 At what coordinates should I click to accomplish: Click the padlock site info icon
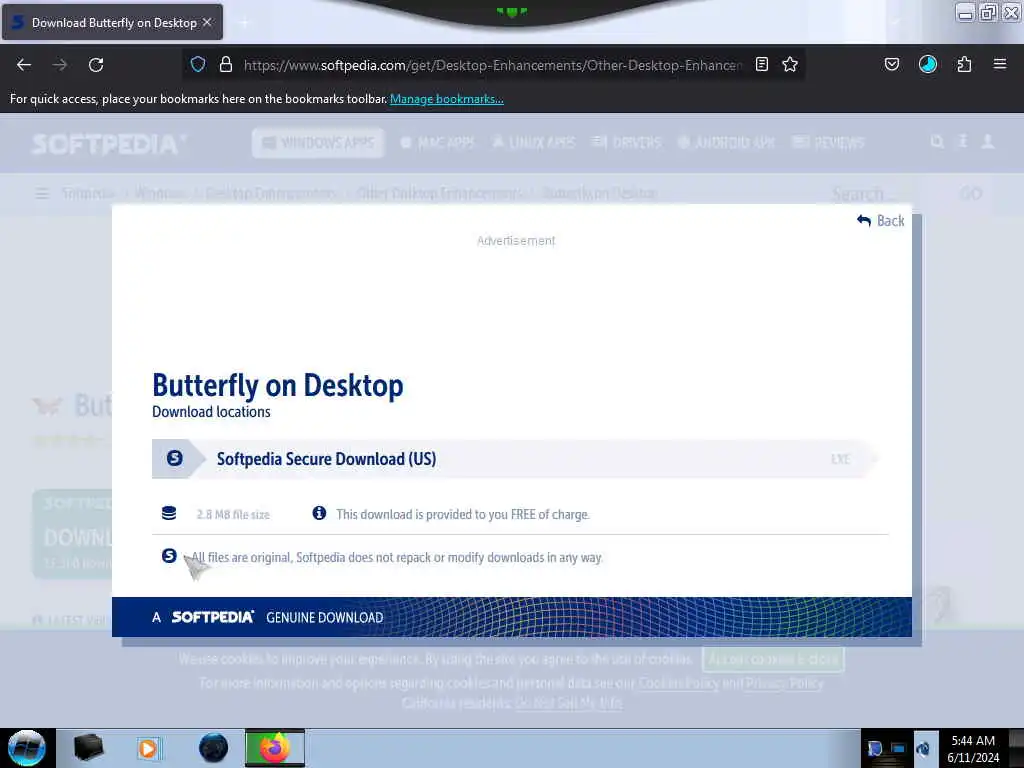tap(226, 64)
